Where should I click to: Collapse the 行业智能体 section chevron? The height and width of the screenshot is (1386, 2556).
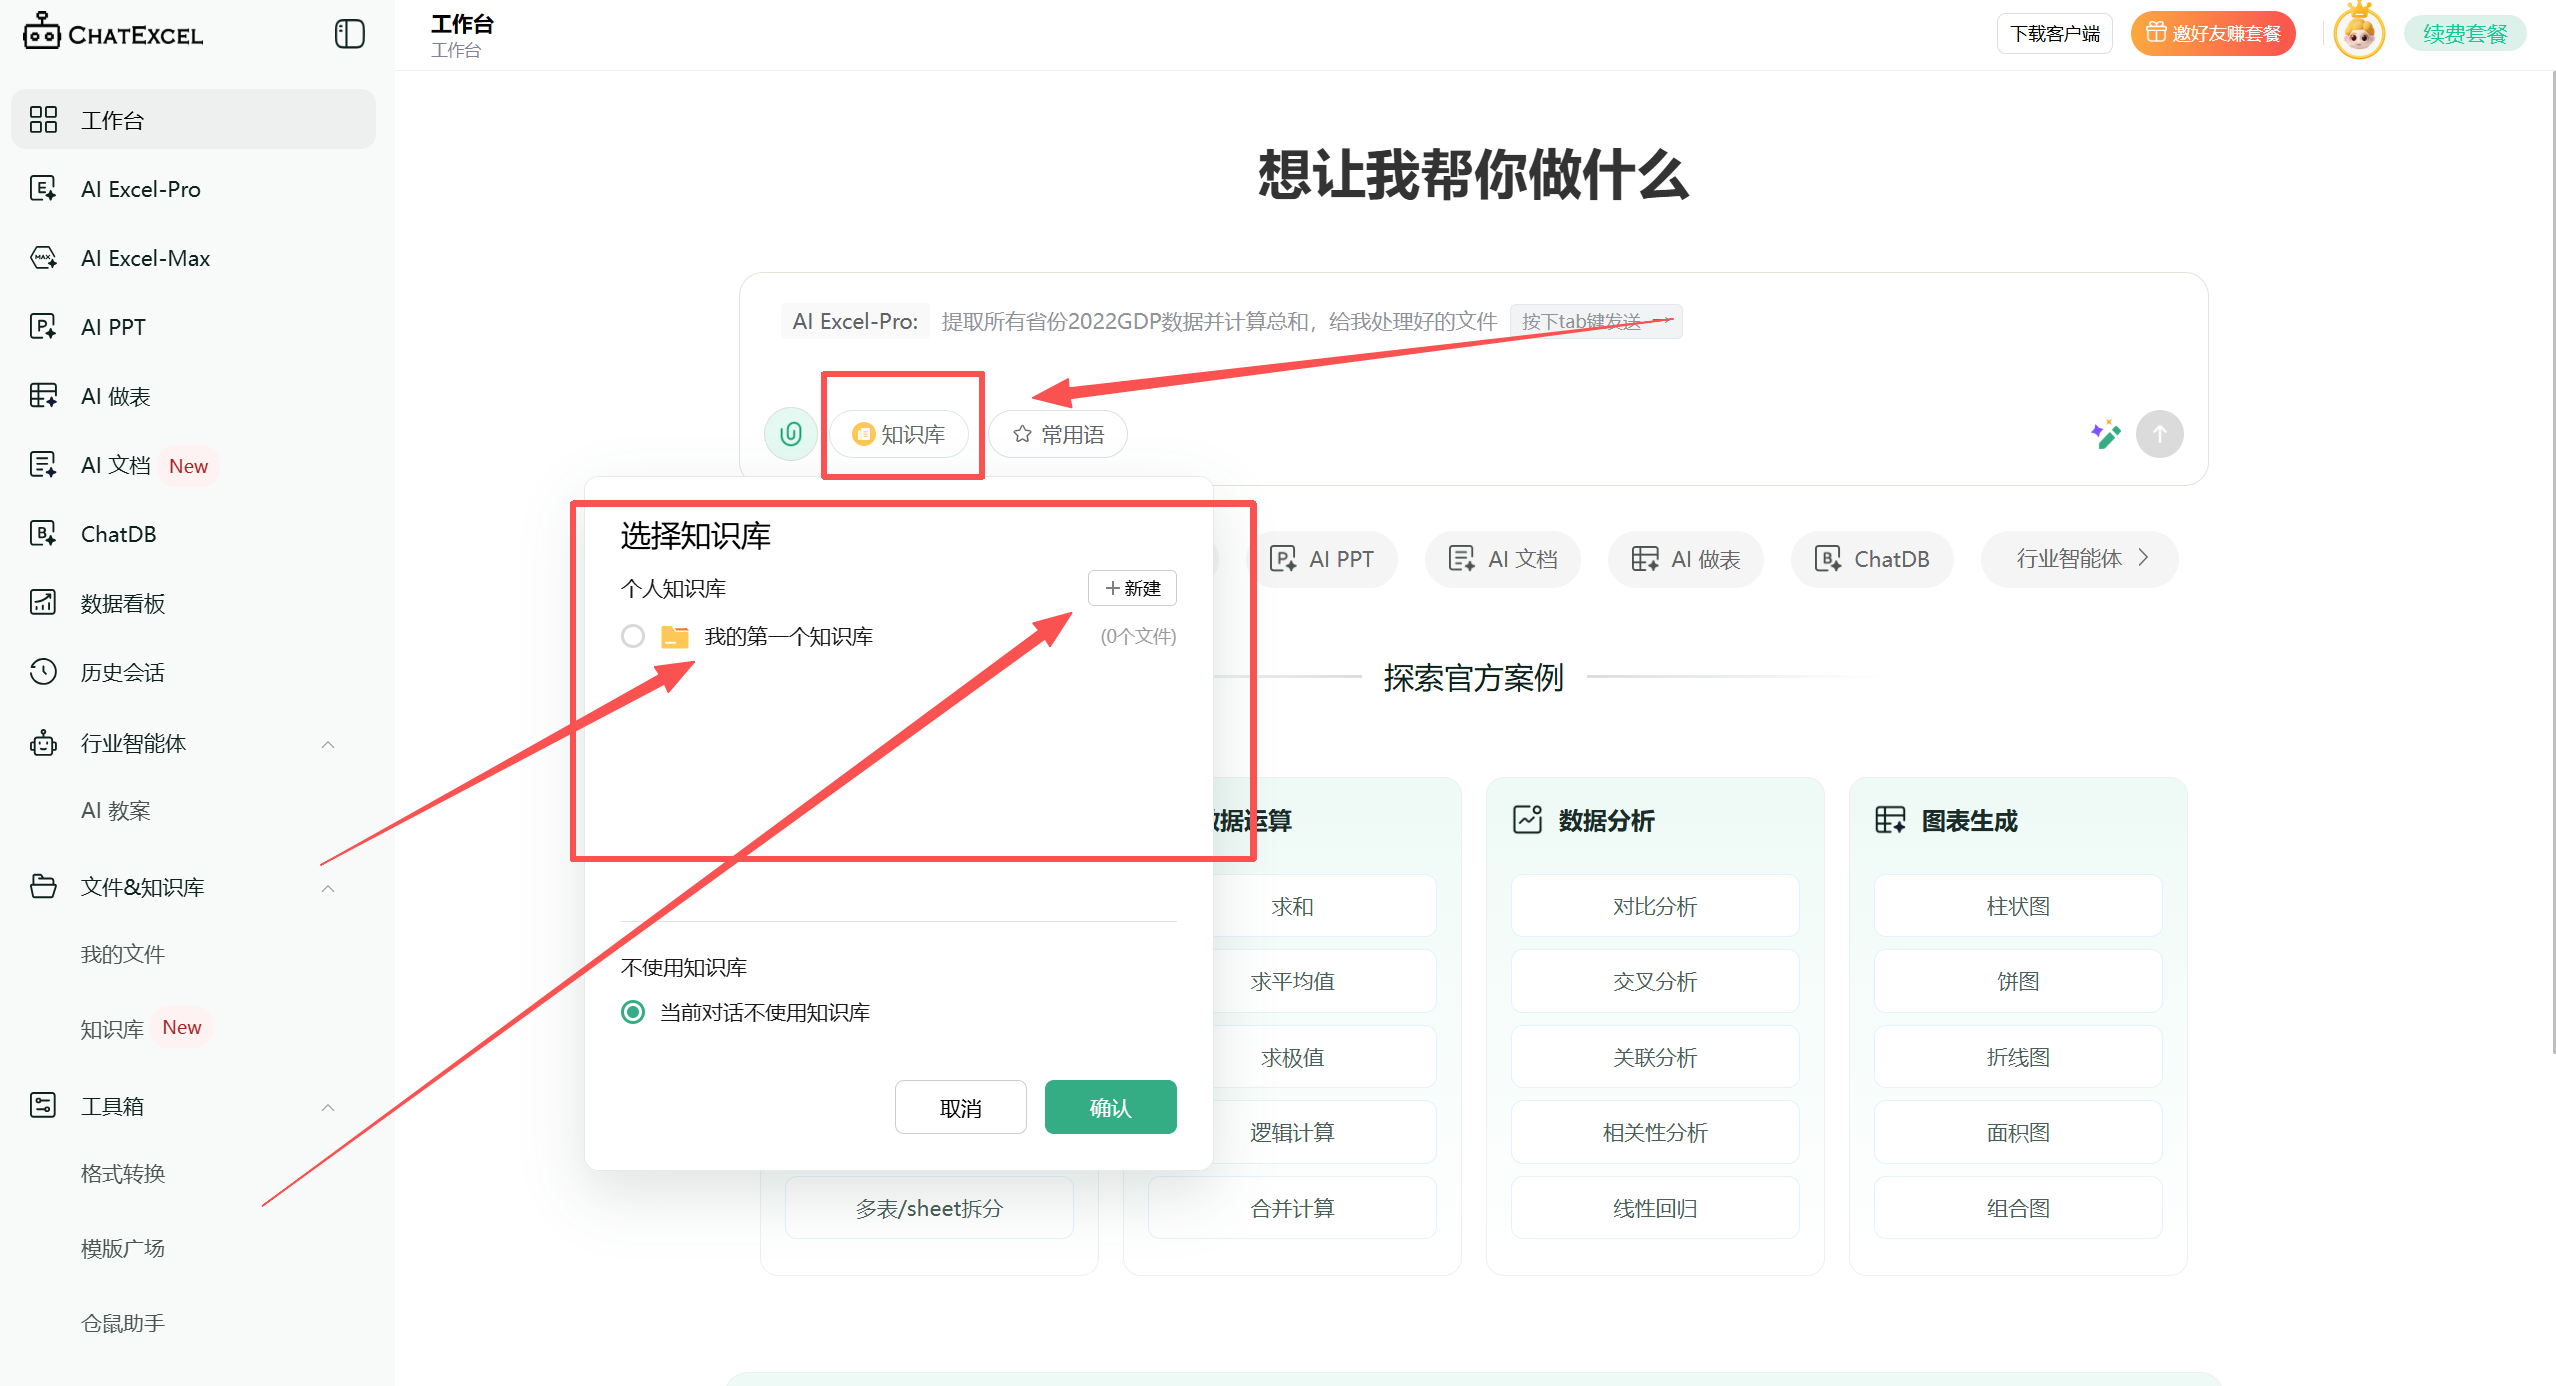click(328, 744)
